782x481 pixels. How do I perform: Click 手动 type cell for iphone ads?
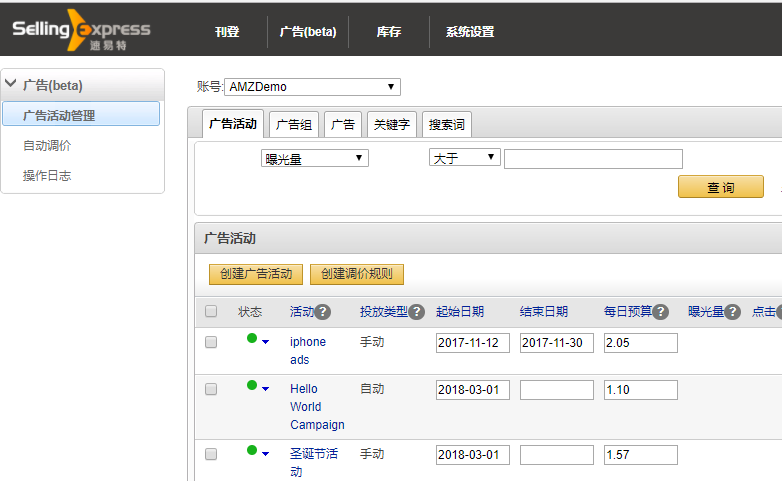(372, 342)
